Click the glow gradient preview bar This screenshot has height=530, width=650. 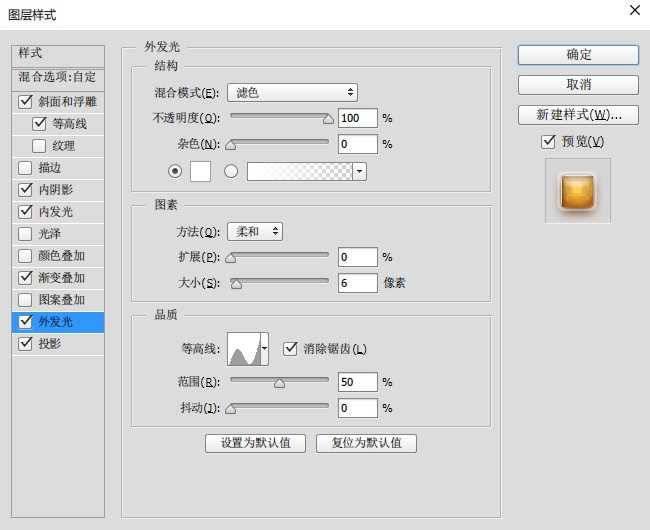[x=299, y=171]
